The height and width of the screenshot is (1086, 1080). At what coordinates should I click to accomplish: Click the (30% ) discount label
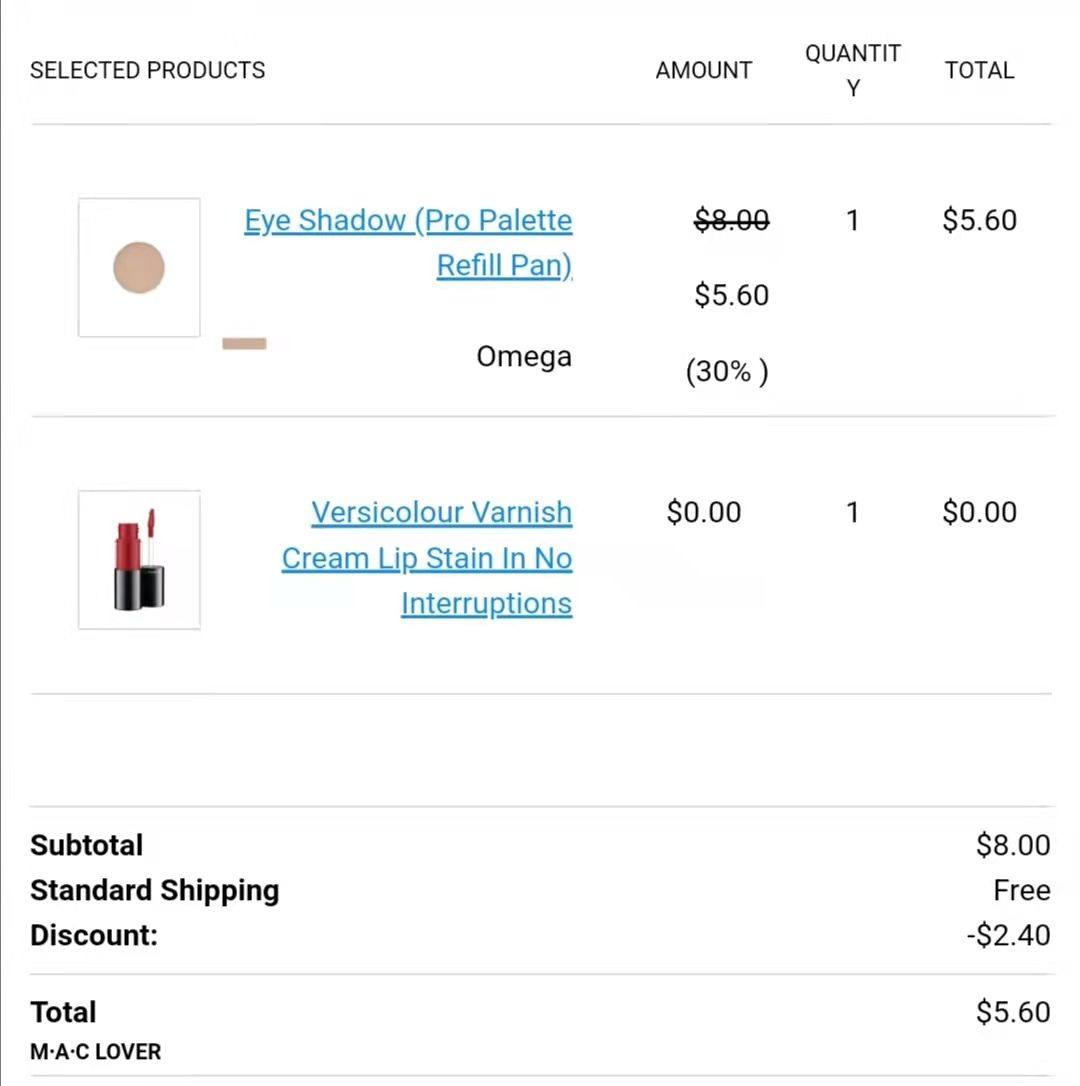[x=727, y=371]
